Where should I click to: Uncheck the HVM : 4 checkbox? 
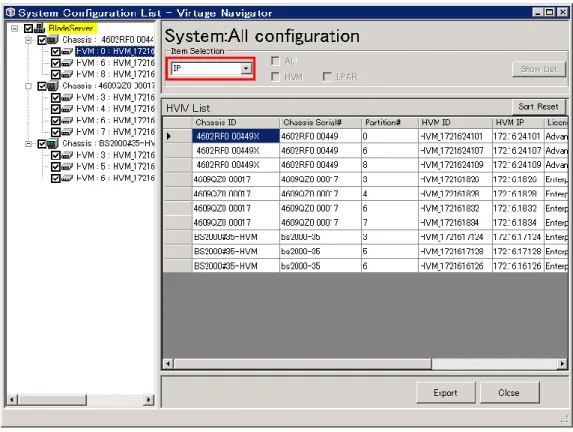[56, 109]
